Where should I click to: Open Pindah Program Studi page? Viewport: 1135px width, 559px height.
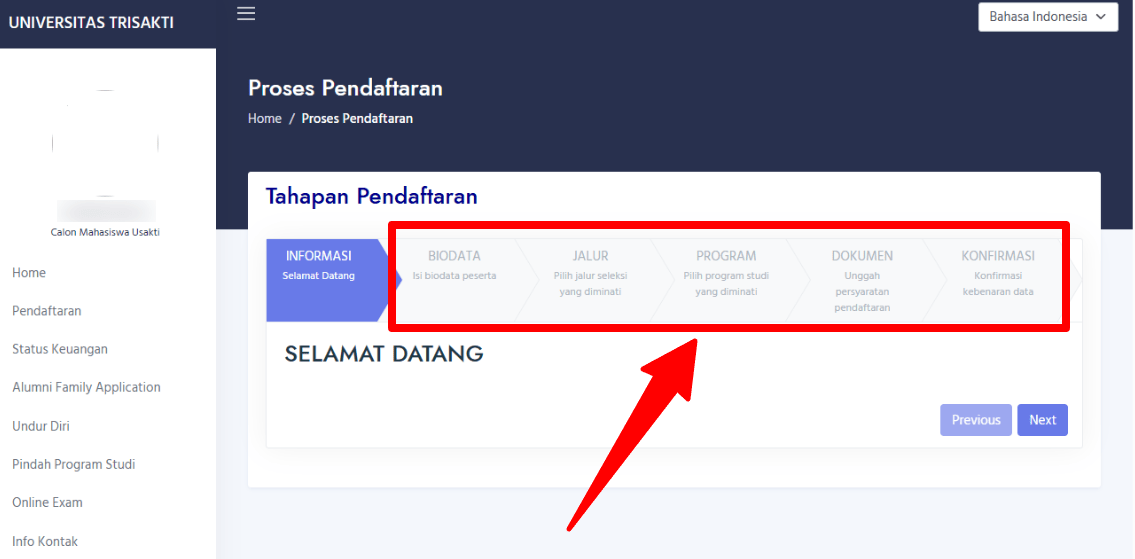click(74, 464)
